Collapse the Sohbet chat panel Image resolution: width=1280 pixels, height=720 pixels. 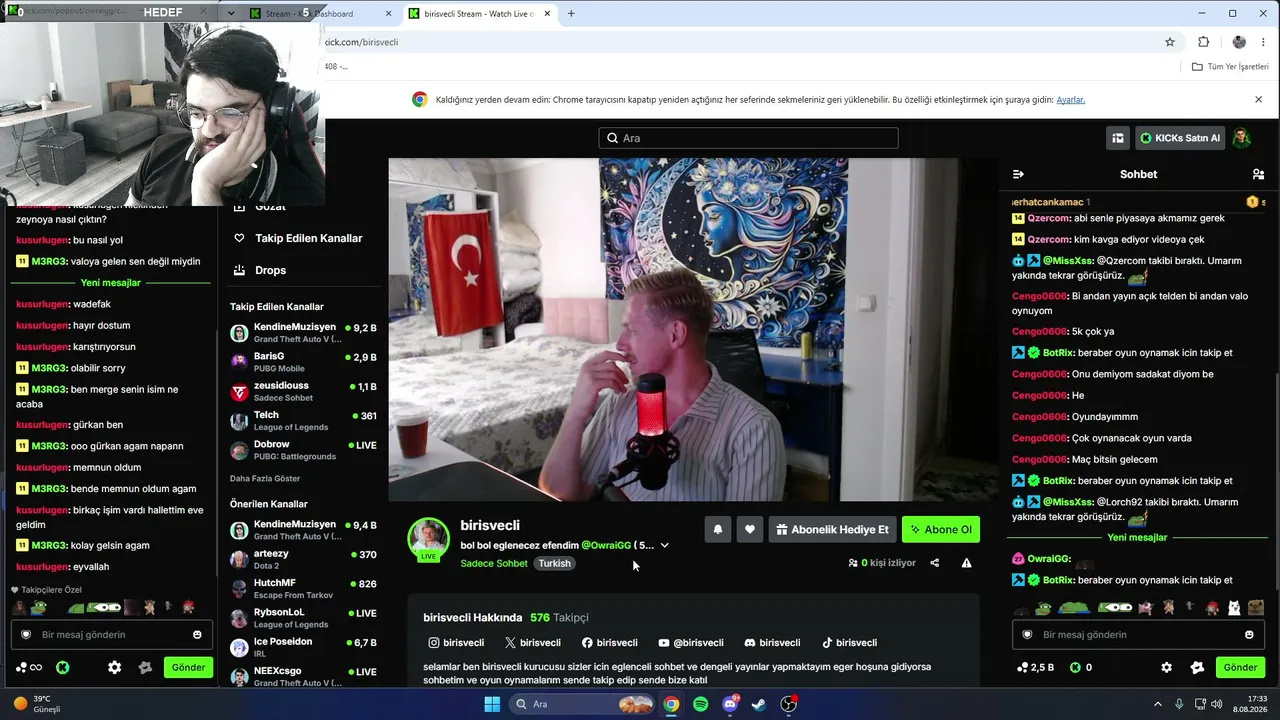(x=1018, y=174)
